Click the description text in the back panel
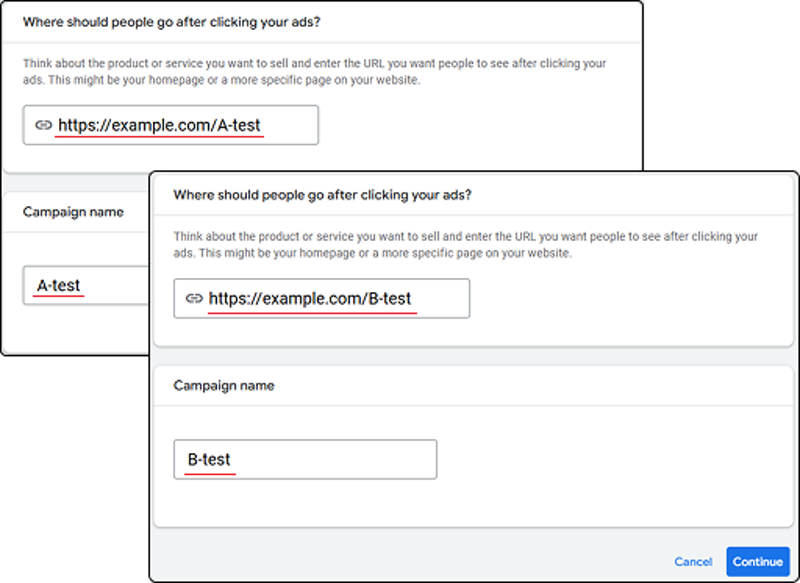Image resolution: width=800 pixels, height=583 pixels. [314, 71]
